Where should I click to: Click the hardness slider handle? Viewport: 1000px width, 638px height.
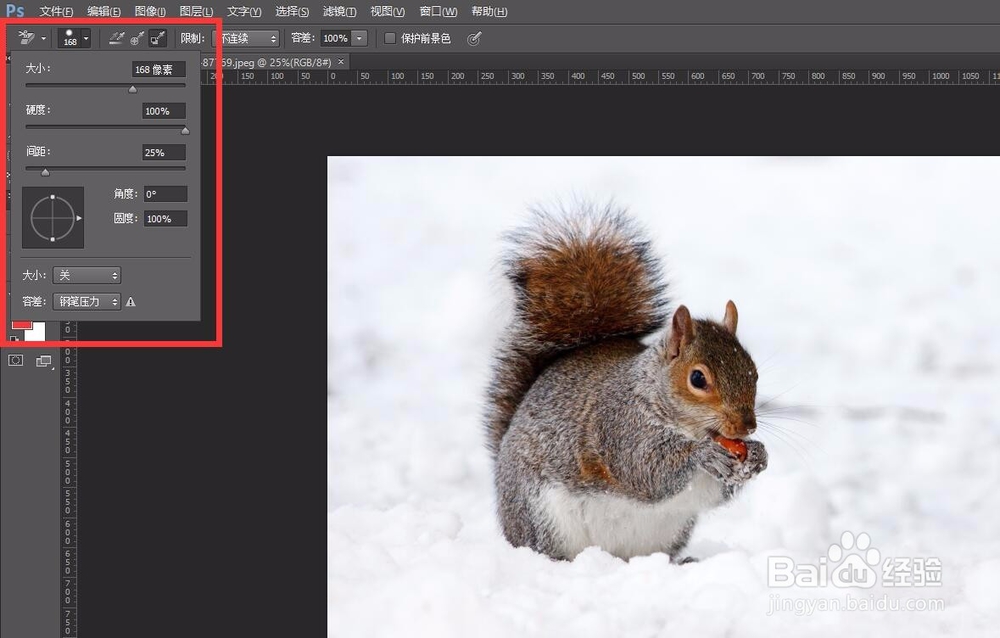pos(185,131)
